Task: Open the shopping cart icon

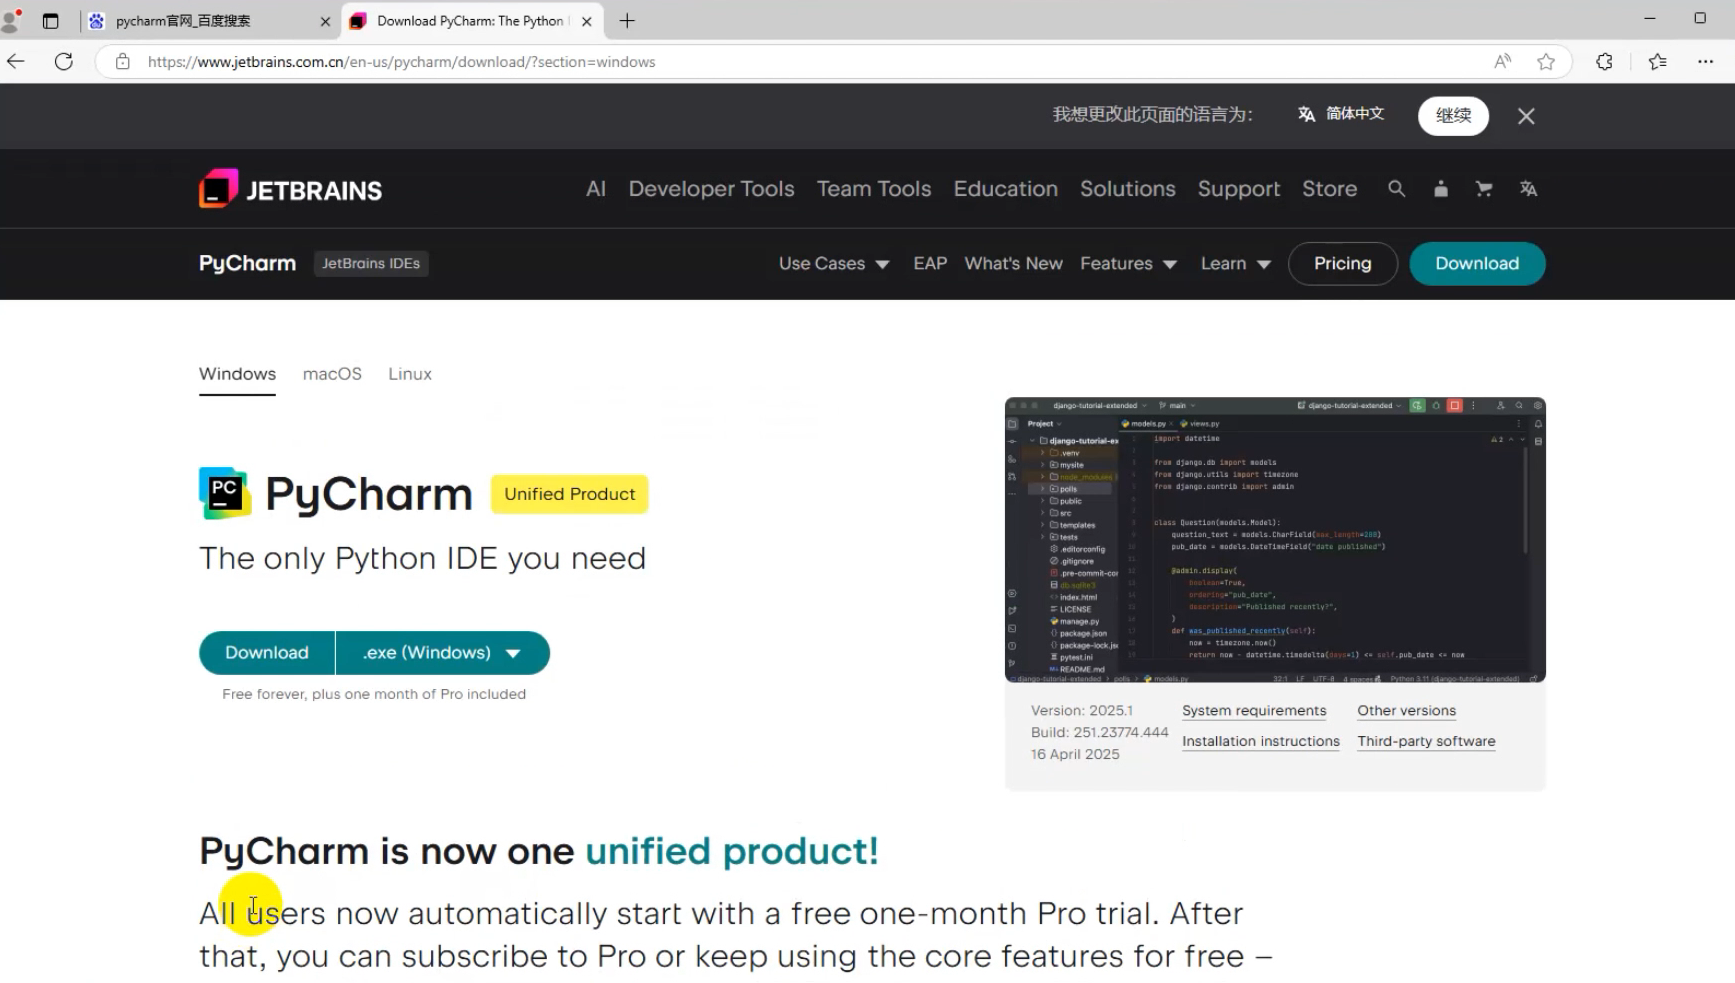Action: [x=1484, y=188]
